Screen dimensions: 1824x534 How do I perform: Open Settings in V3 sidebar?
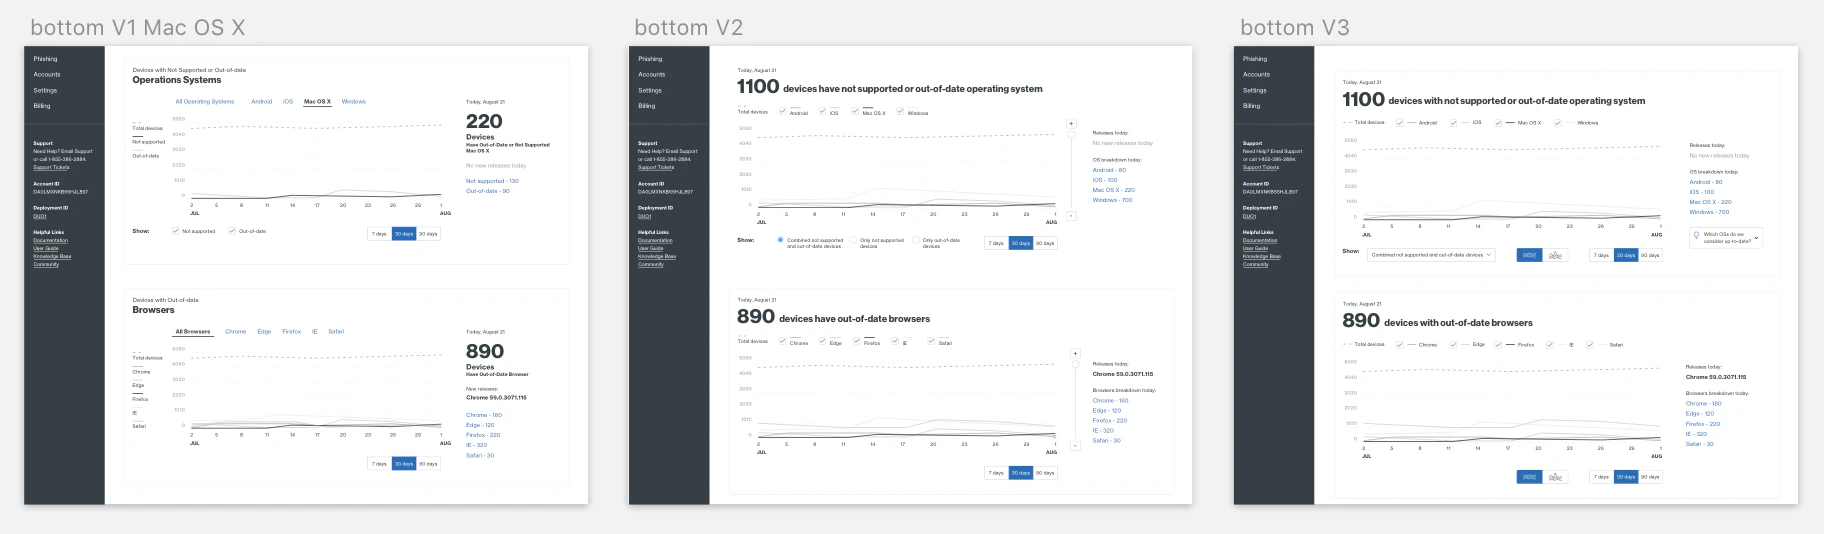(1255, 90)
